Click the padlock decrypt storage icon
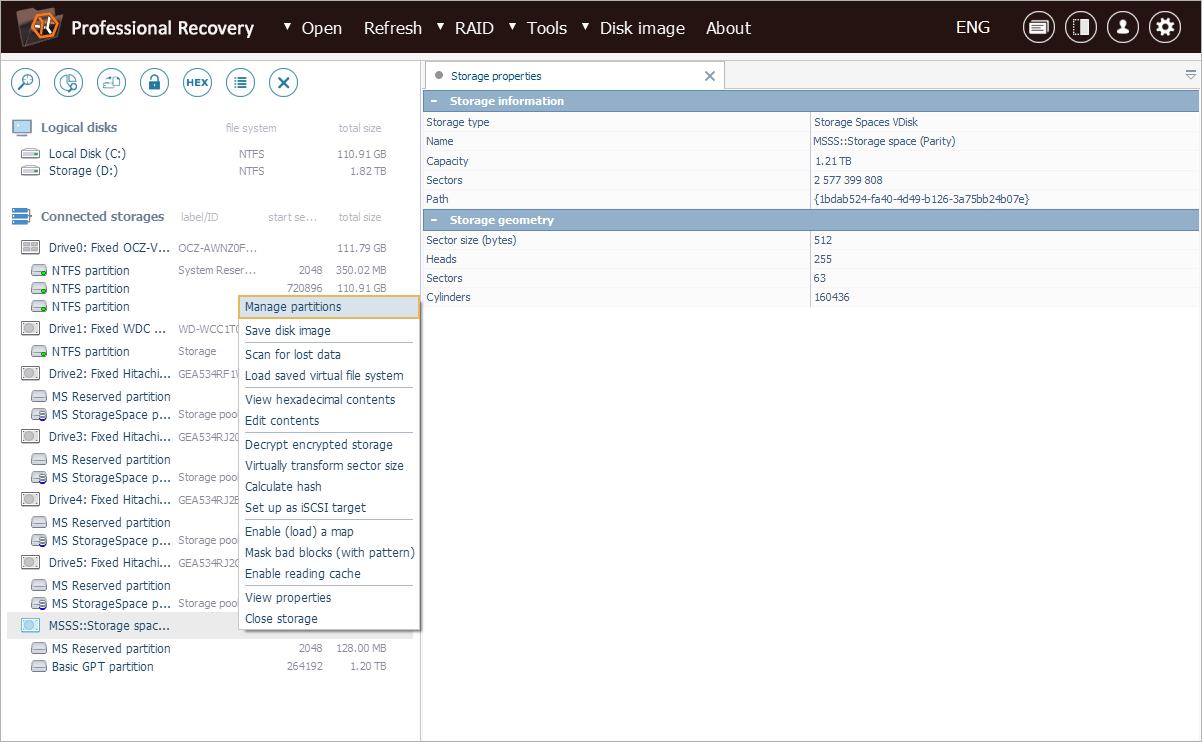 pyautogui.click(x=154, y=83)
